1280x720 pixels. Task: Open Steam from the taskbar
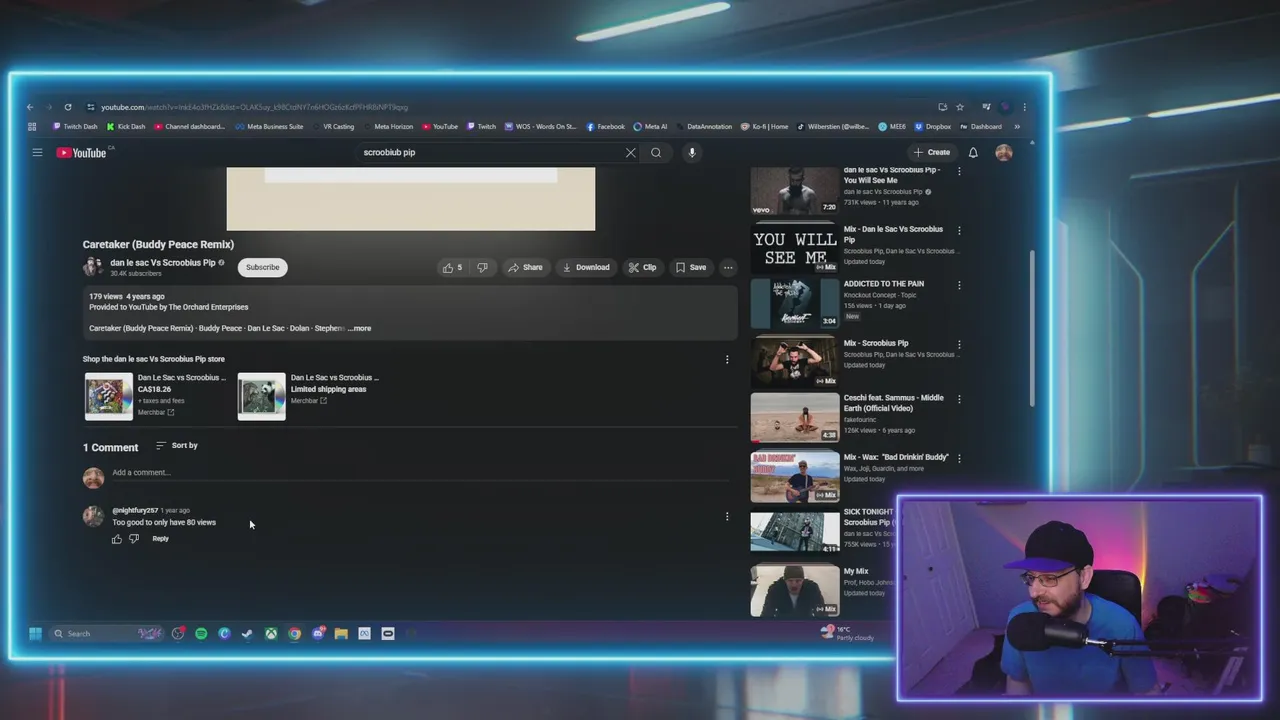[x=247, y=633]
